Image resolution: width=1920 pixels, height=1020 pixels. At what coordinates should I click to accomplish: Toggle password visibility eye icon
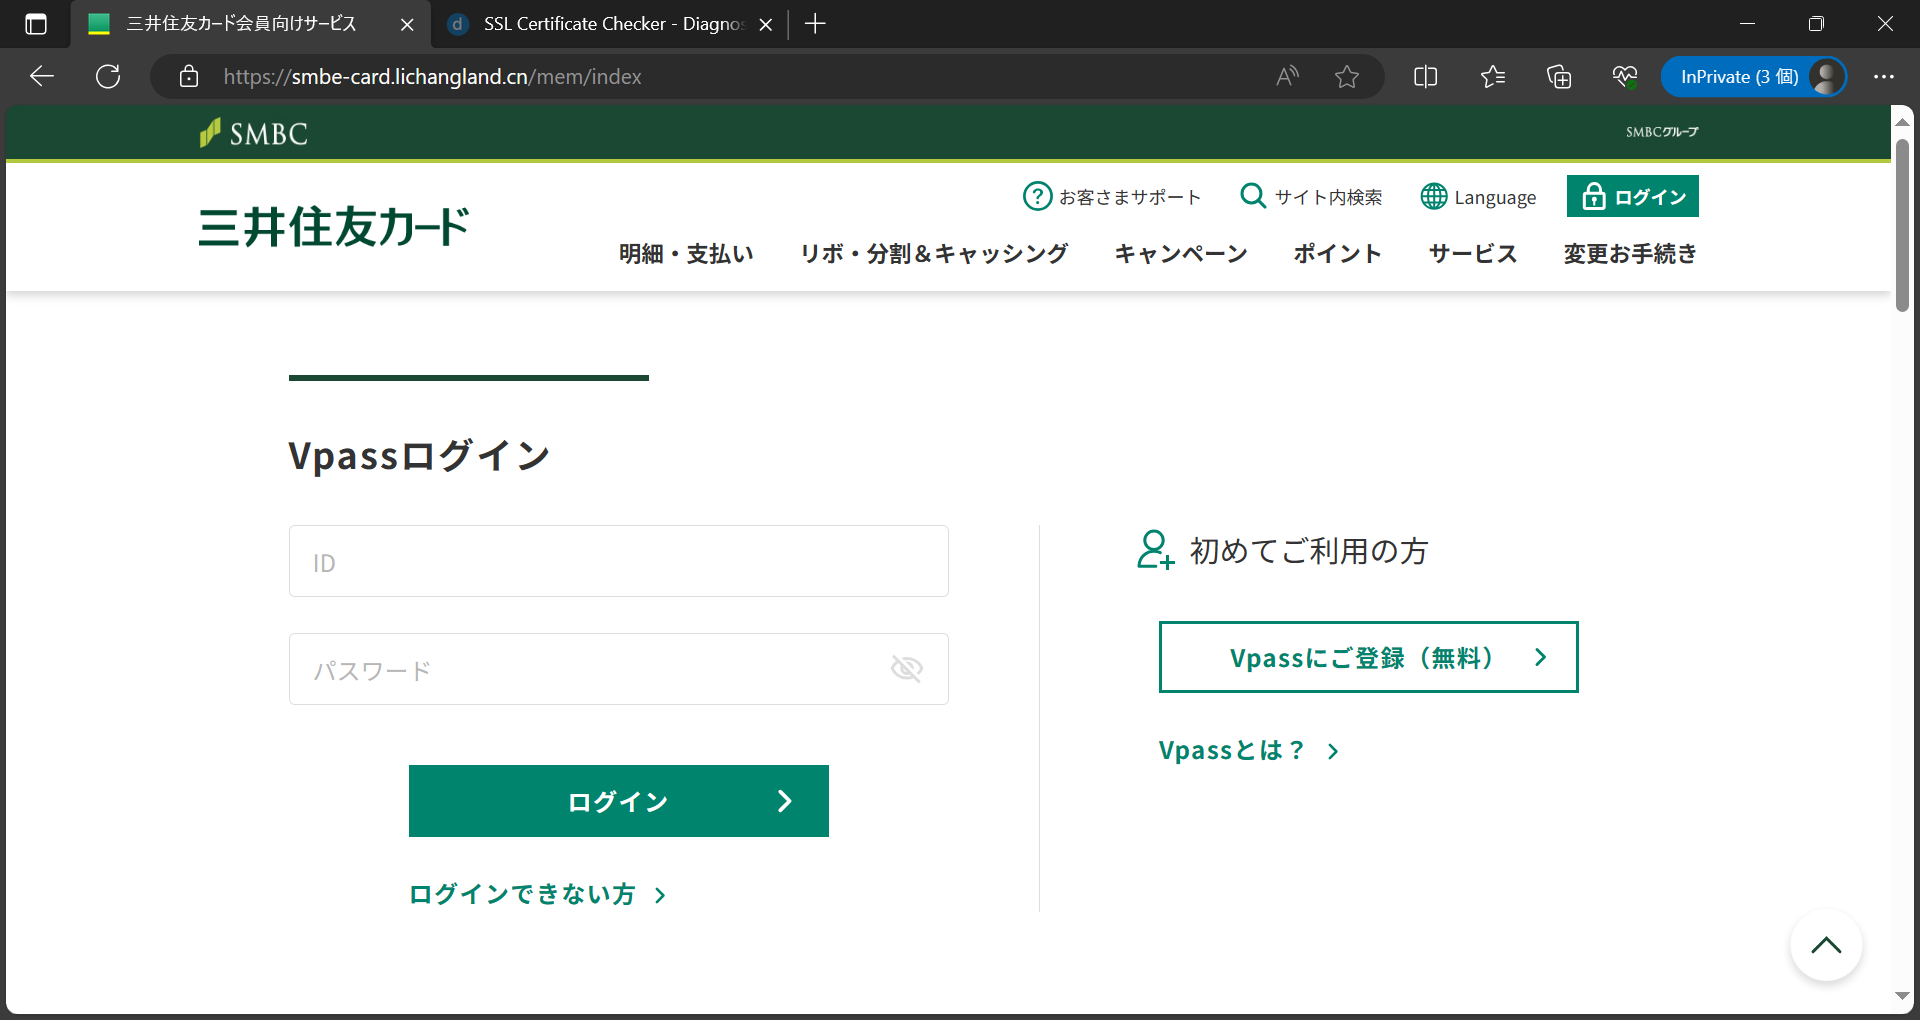(x=906, y=668)
